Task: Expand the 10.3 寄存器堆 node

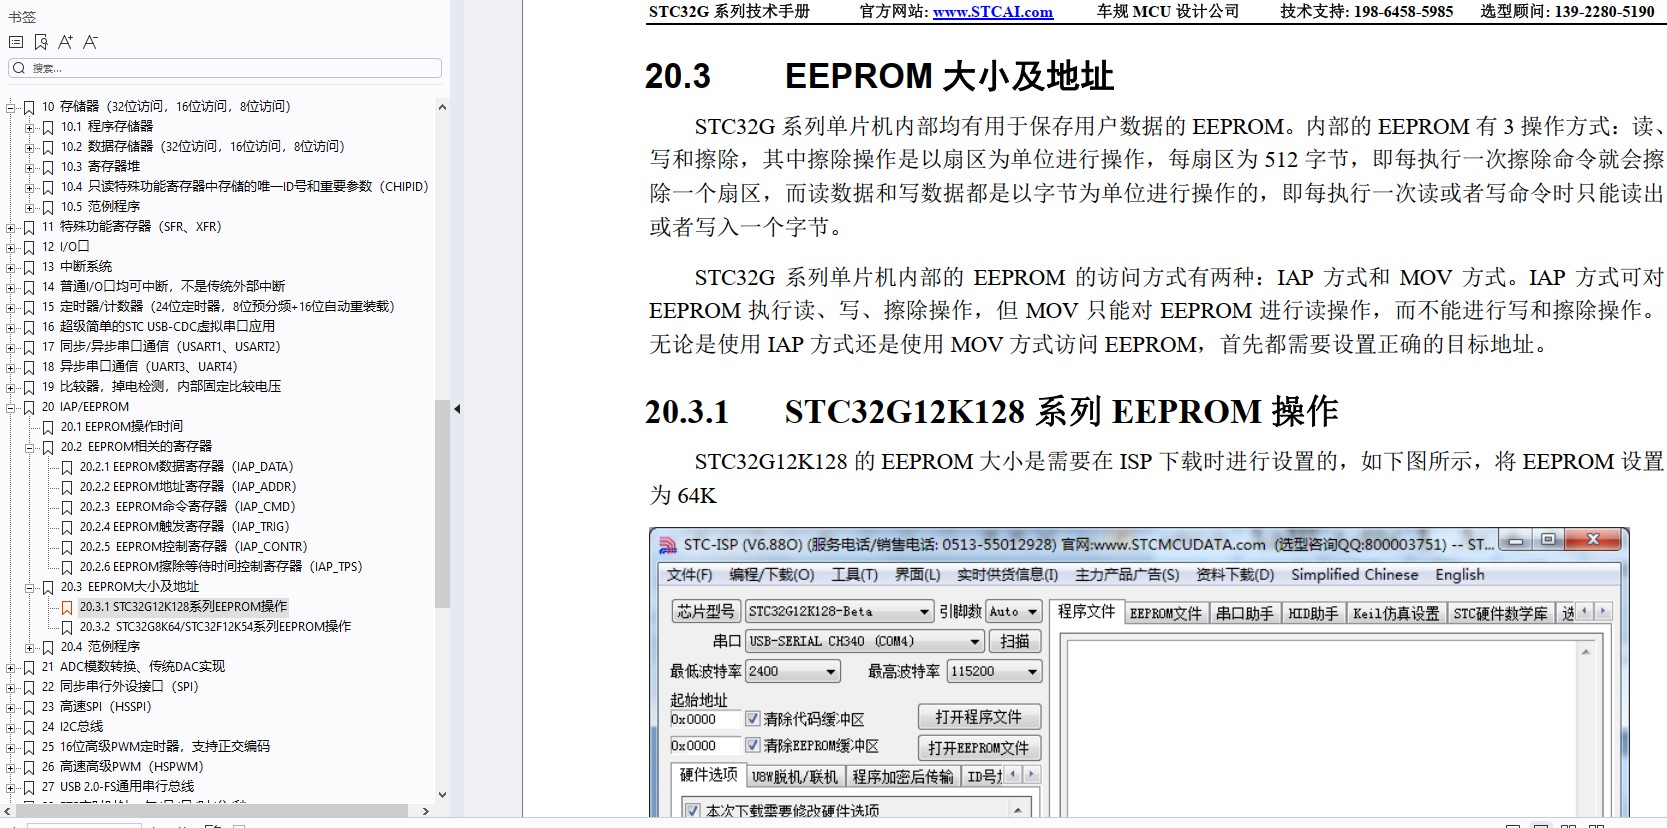Action: click(x=31, y=167)
